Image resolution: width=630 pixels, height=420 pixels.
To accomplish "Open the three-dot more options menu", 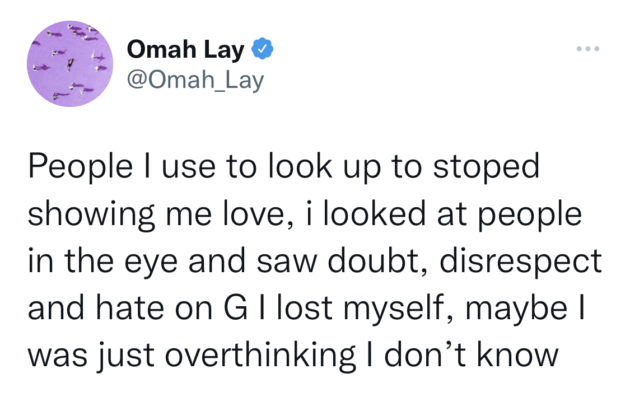I will [588, 49].
